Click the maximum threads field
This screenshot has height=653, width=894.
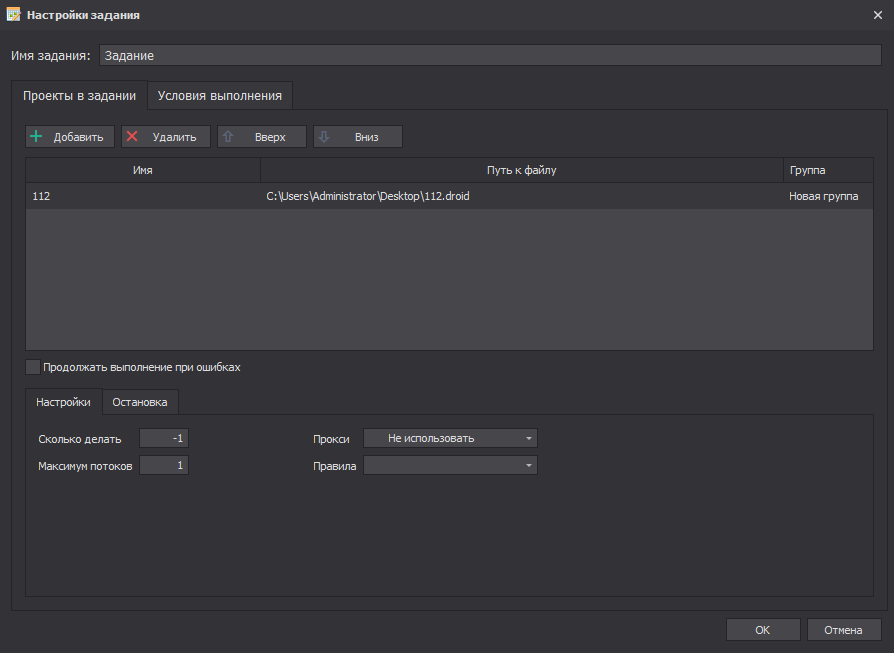[164, 466]
